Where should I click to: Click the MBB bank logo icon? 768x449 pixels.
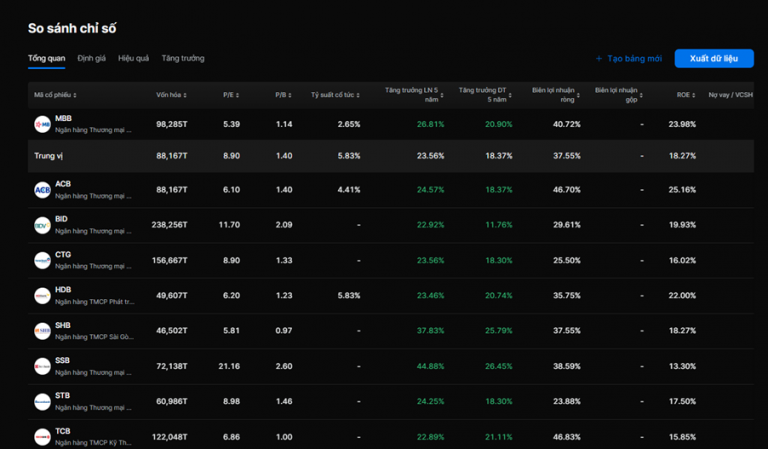pos(42,124)
